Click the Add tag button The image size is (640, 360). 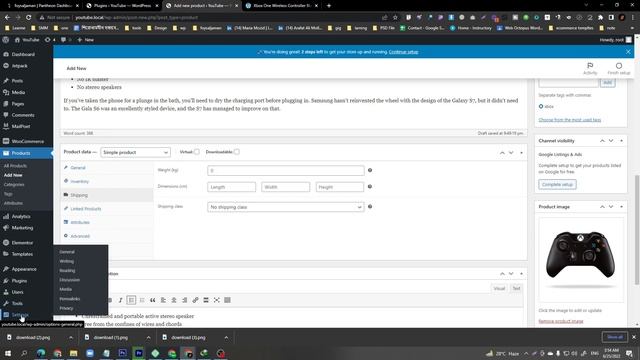pyautogui.click(x=607, y=82)
